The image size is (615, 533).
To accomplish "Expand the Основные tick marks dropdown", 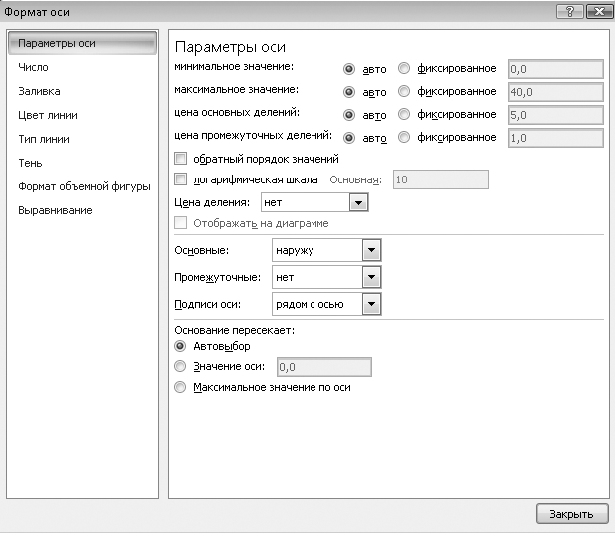I will point(371,250).
